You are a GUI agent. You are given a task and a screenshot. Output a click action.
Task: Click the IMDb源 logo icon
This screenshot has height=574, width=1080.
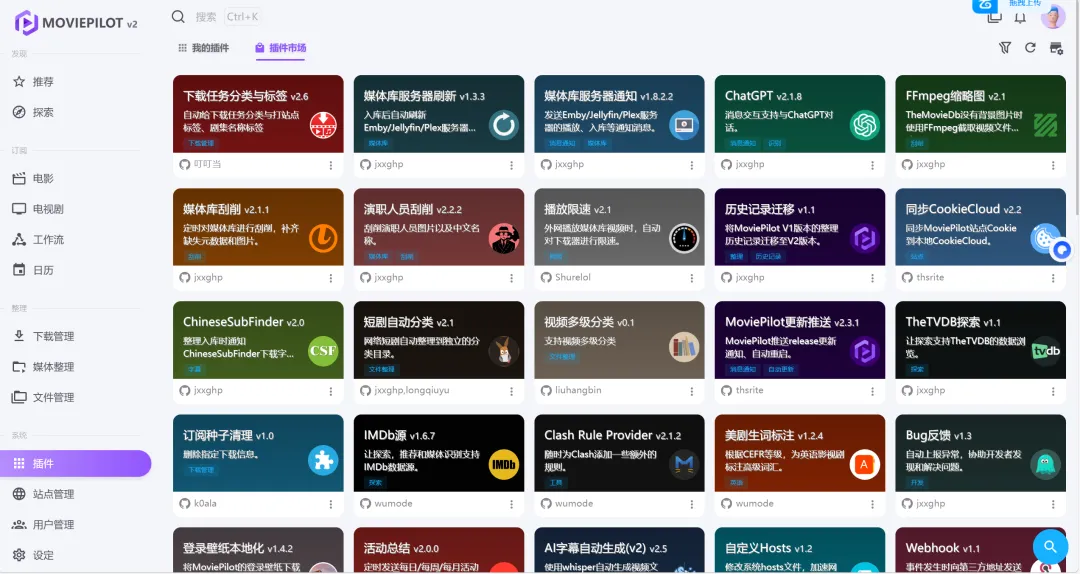point(504,464)
